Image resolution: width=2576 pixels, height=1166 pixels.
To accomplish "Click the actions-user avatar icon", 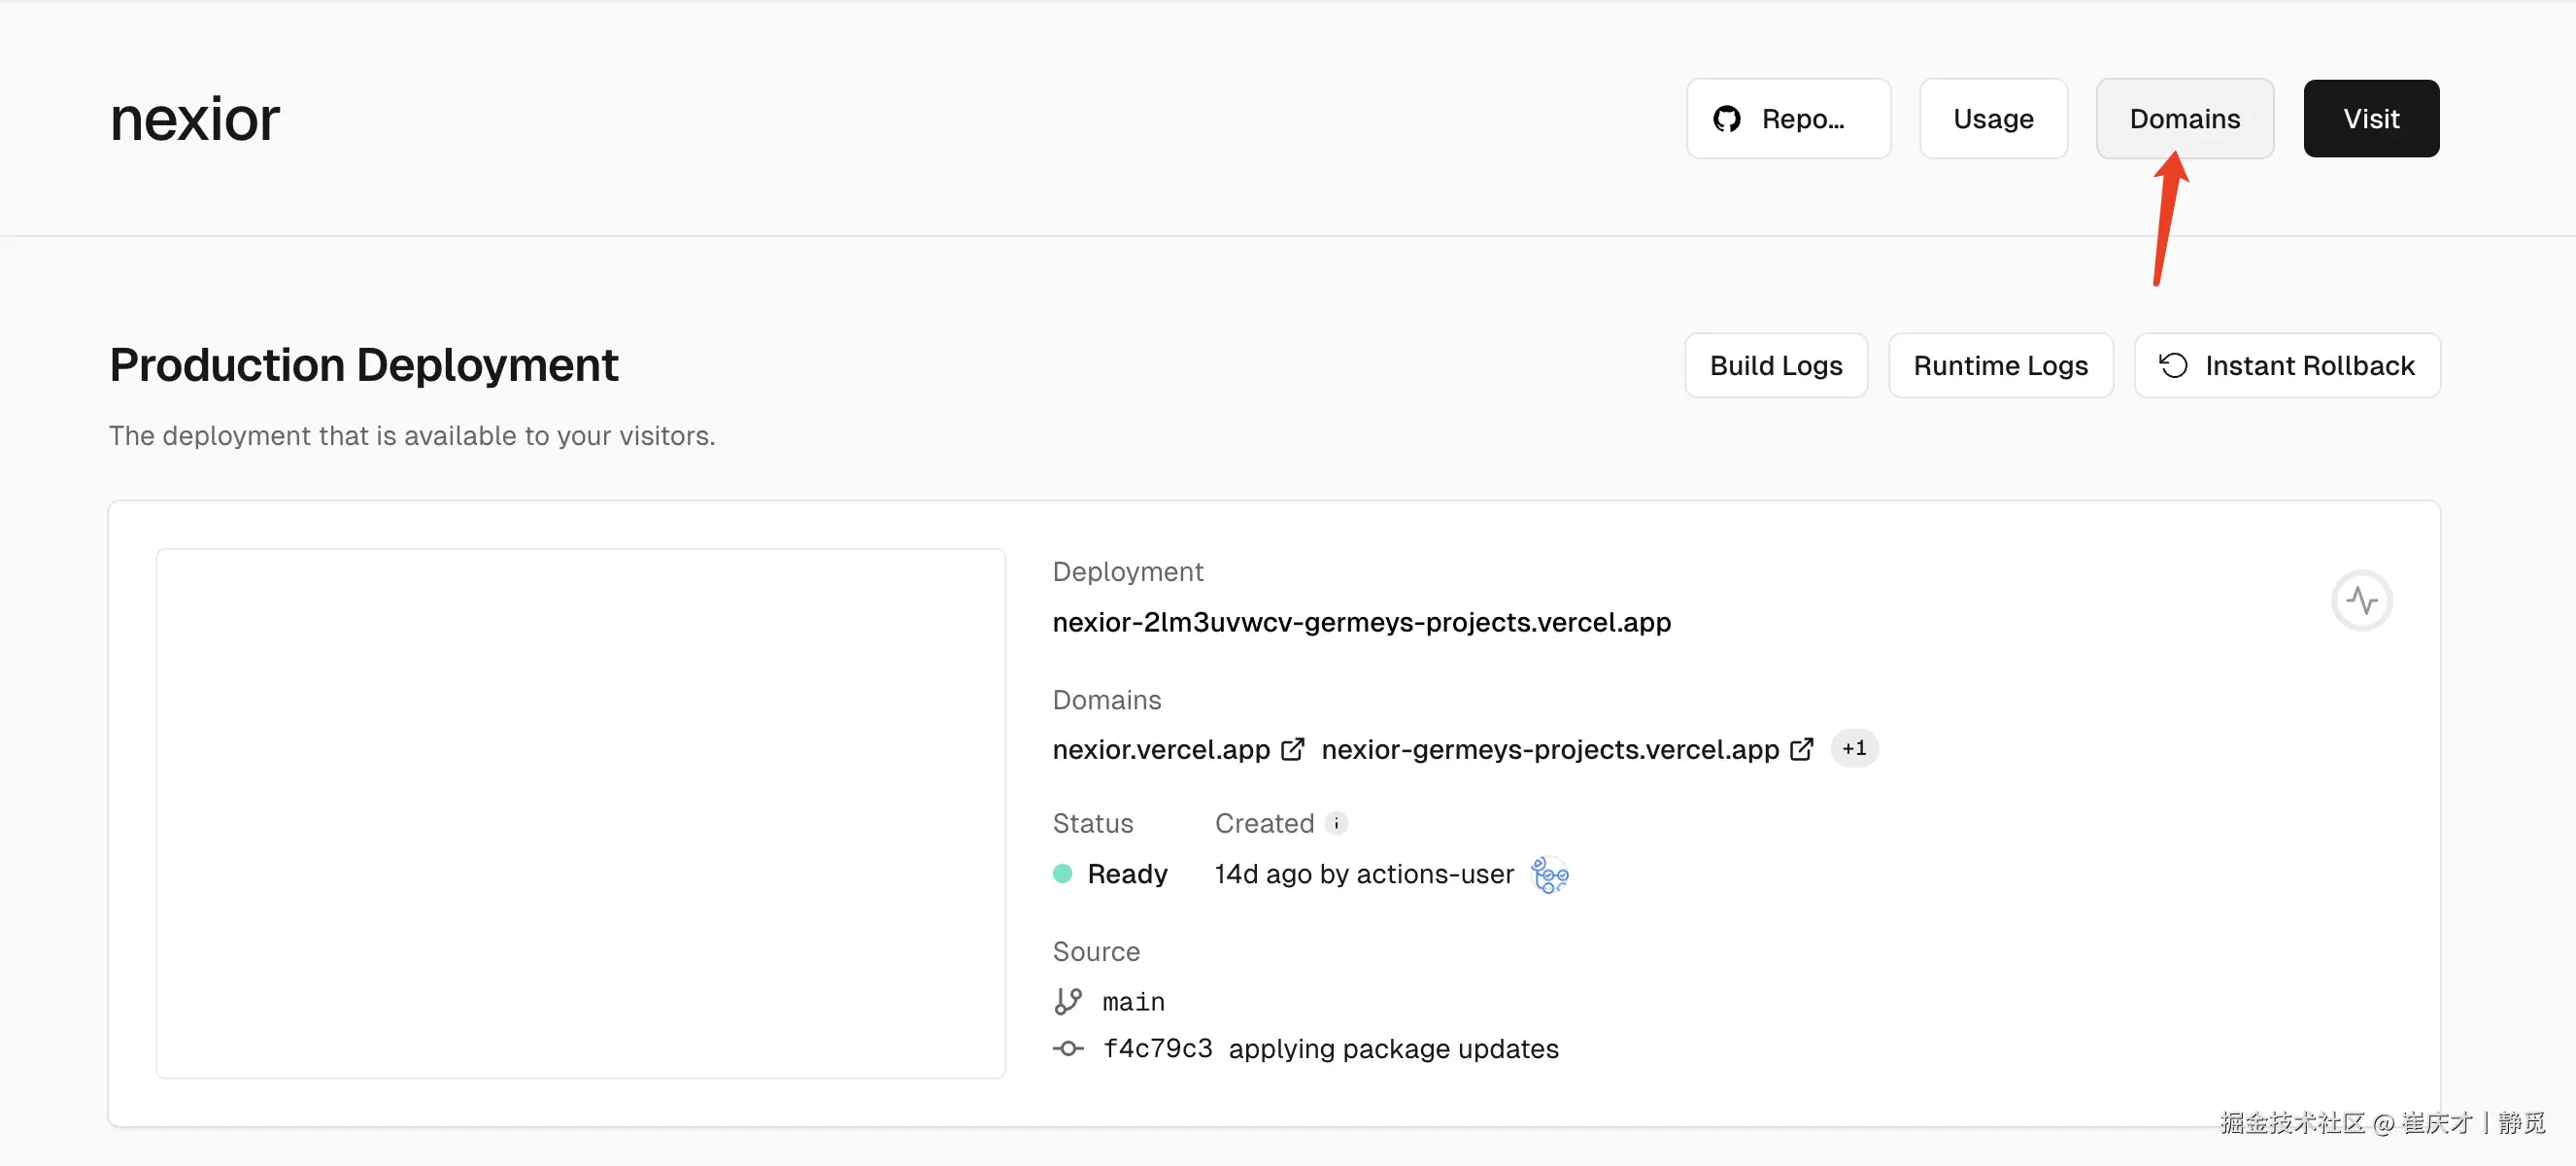I will 1549,874.
